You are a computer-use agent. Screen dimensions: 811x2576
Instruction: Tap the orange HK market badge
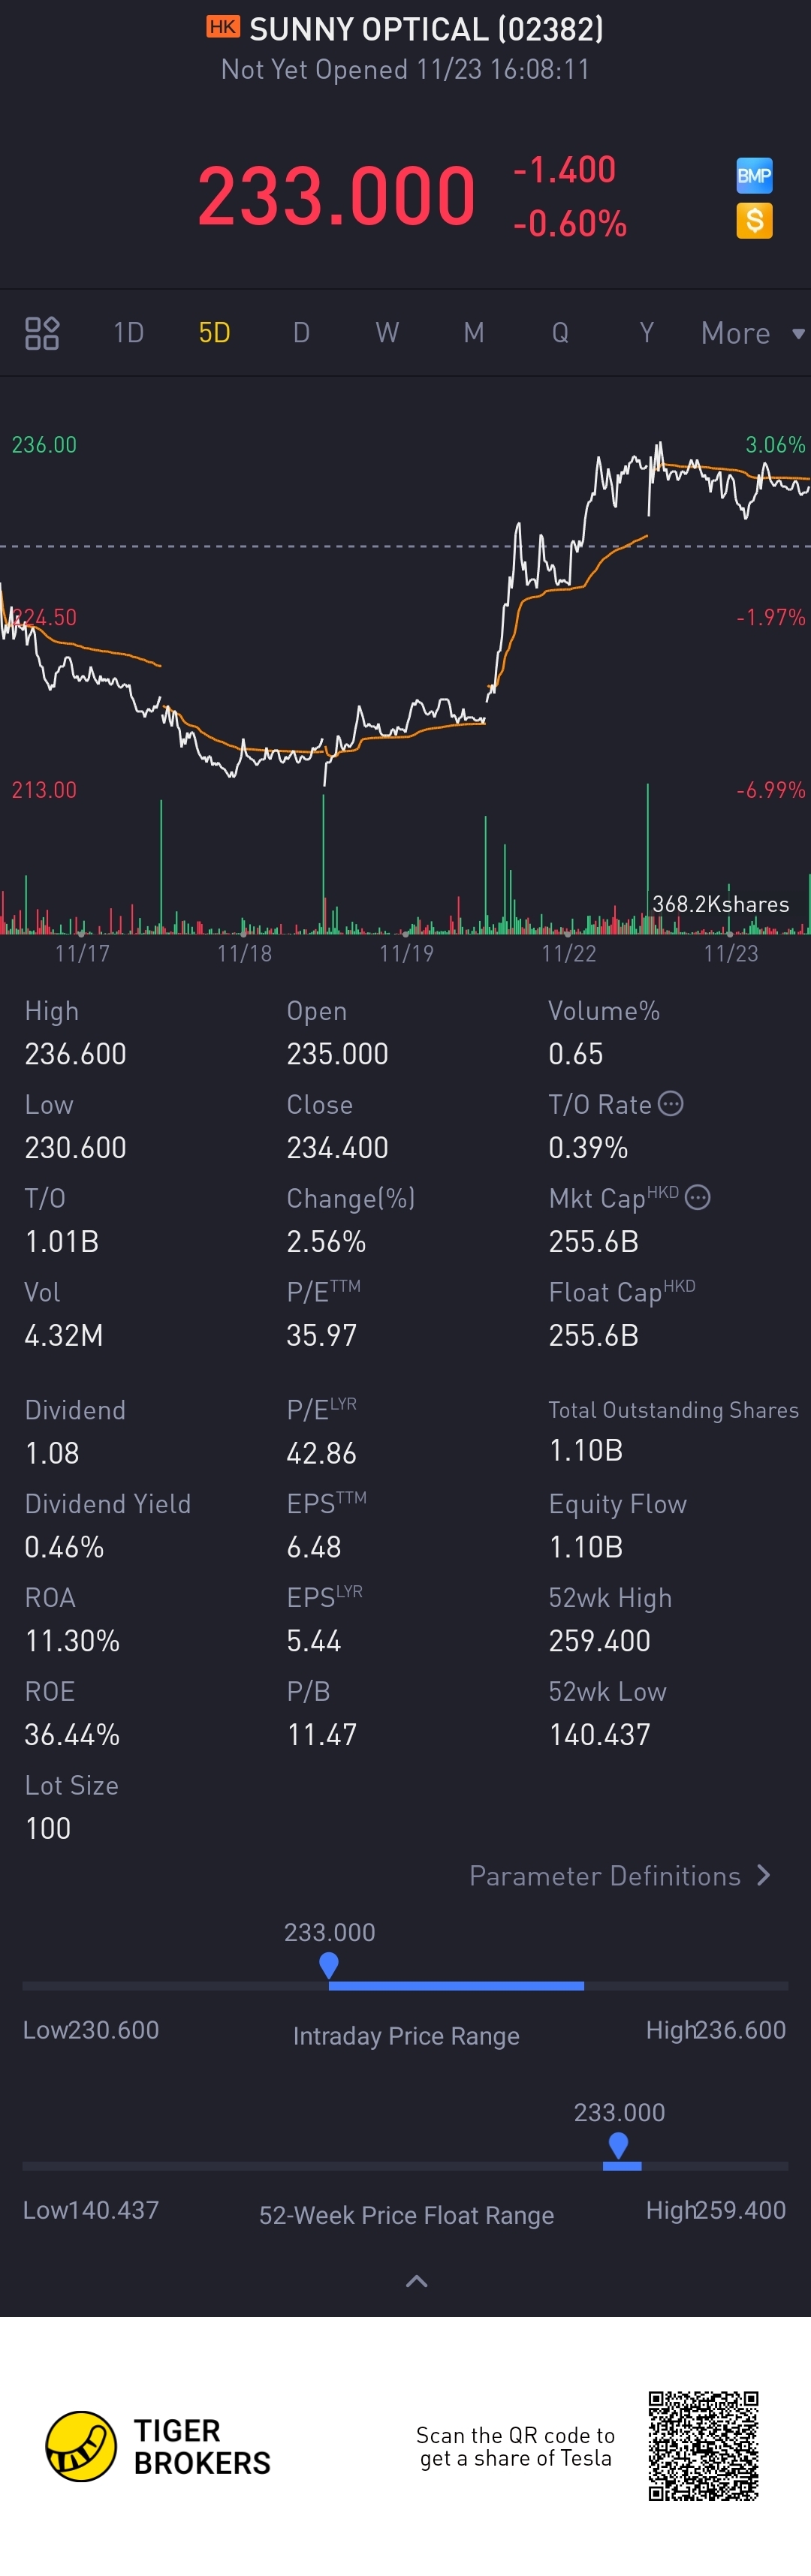(x=223, y=27)
